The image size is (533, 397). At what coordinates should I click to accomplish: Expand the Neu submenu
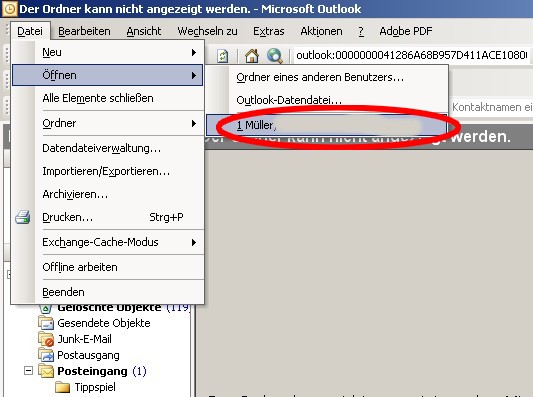tap(108, 52)
